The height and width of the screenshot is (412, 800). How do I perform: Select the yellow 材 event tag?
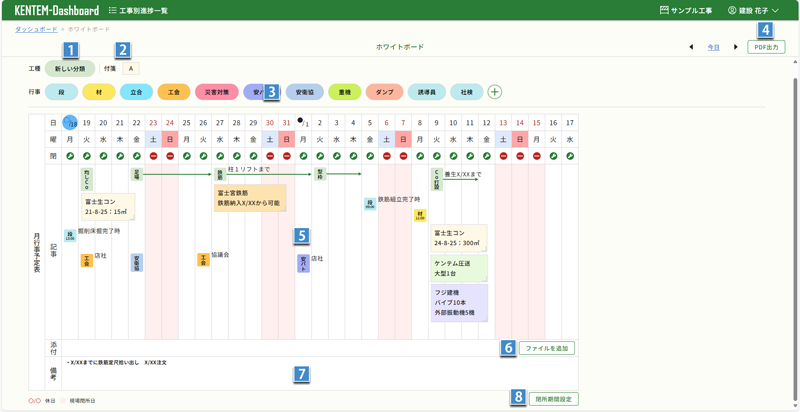tap(98, 92)
